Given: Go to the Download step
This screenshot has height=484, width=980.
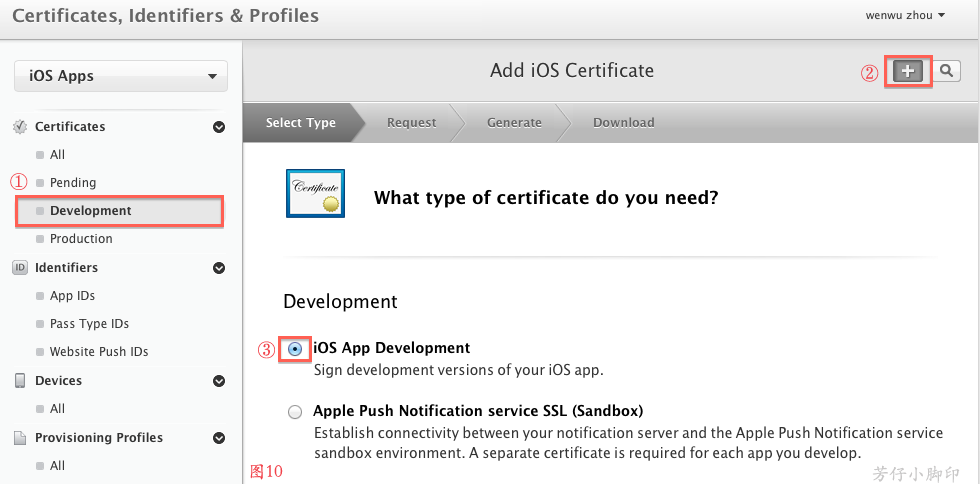Looking at the screenshot, I should point(624,123).
